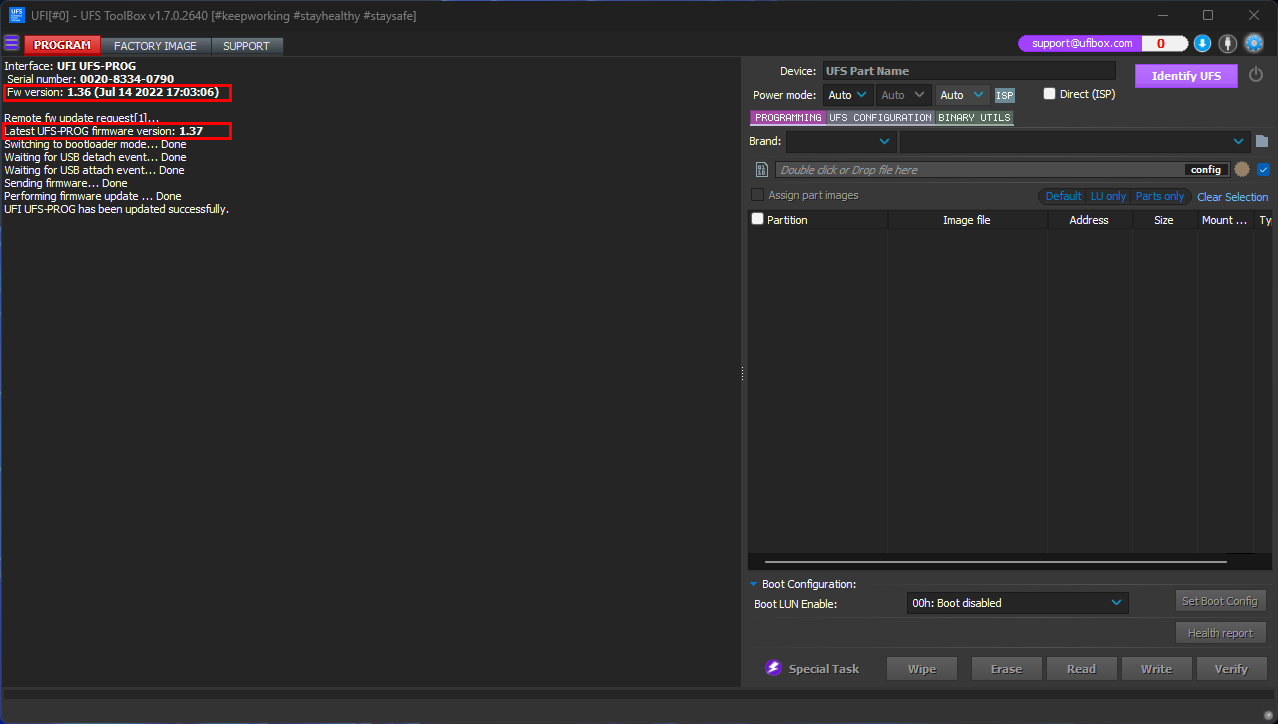Select the Parts only preset
This screenshot has width=1278, height=724.
(x=1160, y=196)
